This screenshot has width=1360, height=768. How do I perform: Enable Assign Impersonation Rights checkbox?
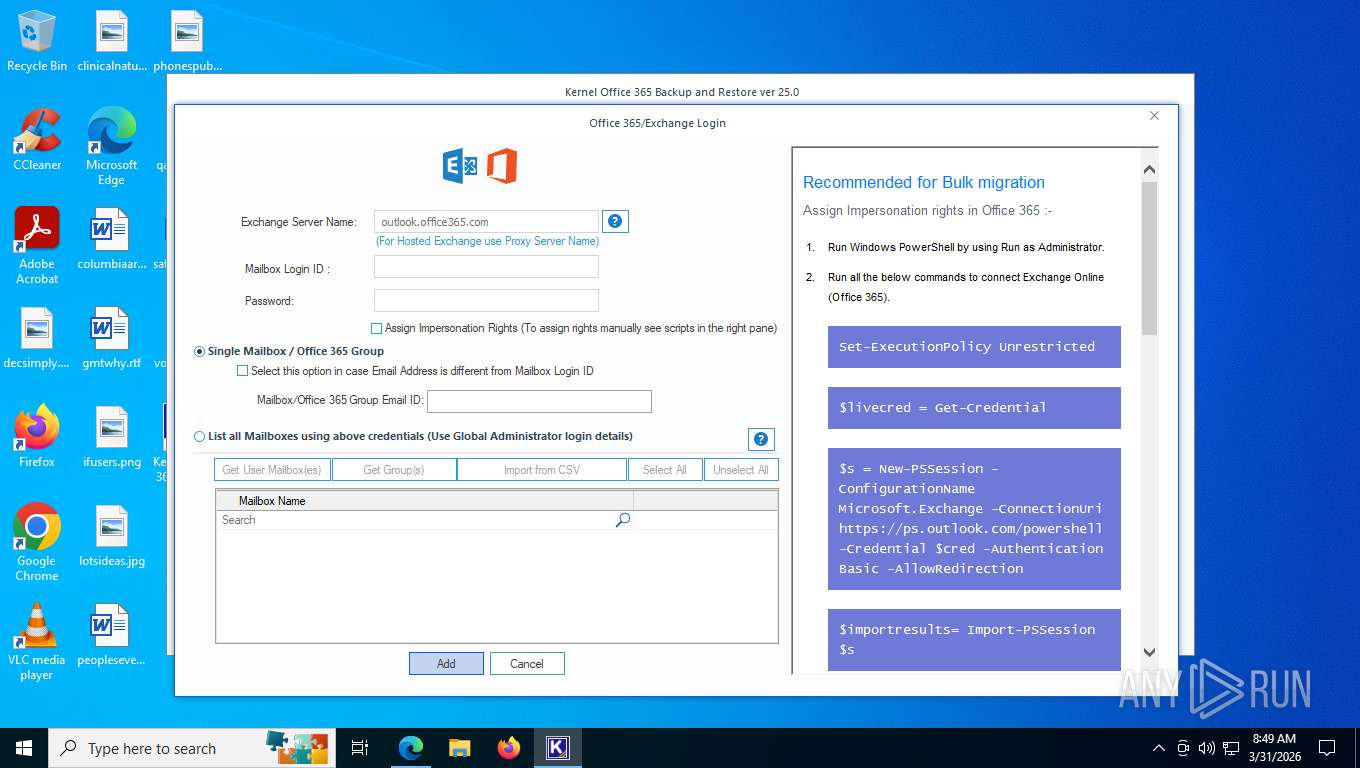tap(376, 328)
